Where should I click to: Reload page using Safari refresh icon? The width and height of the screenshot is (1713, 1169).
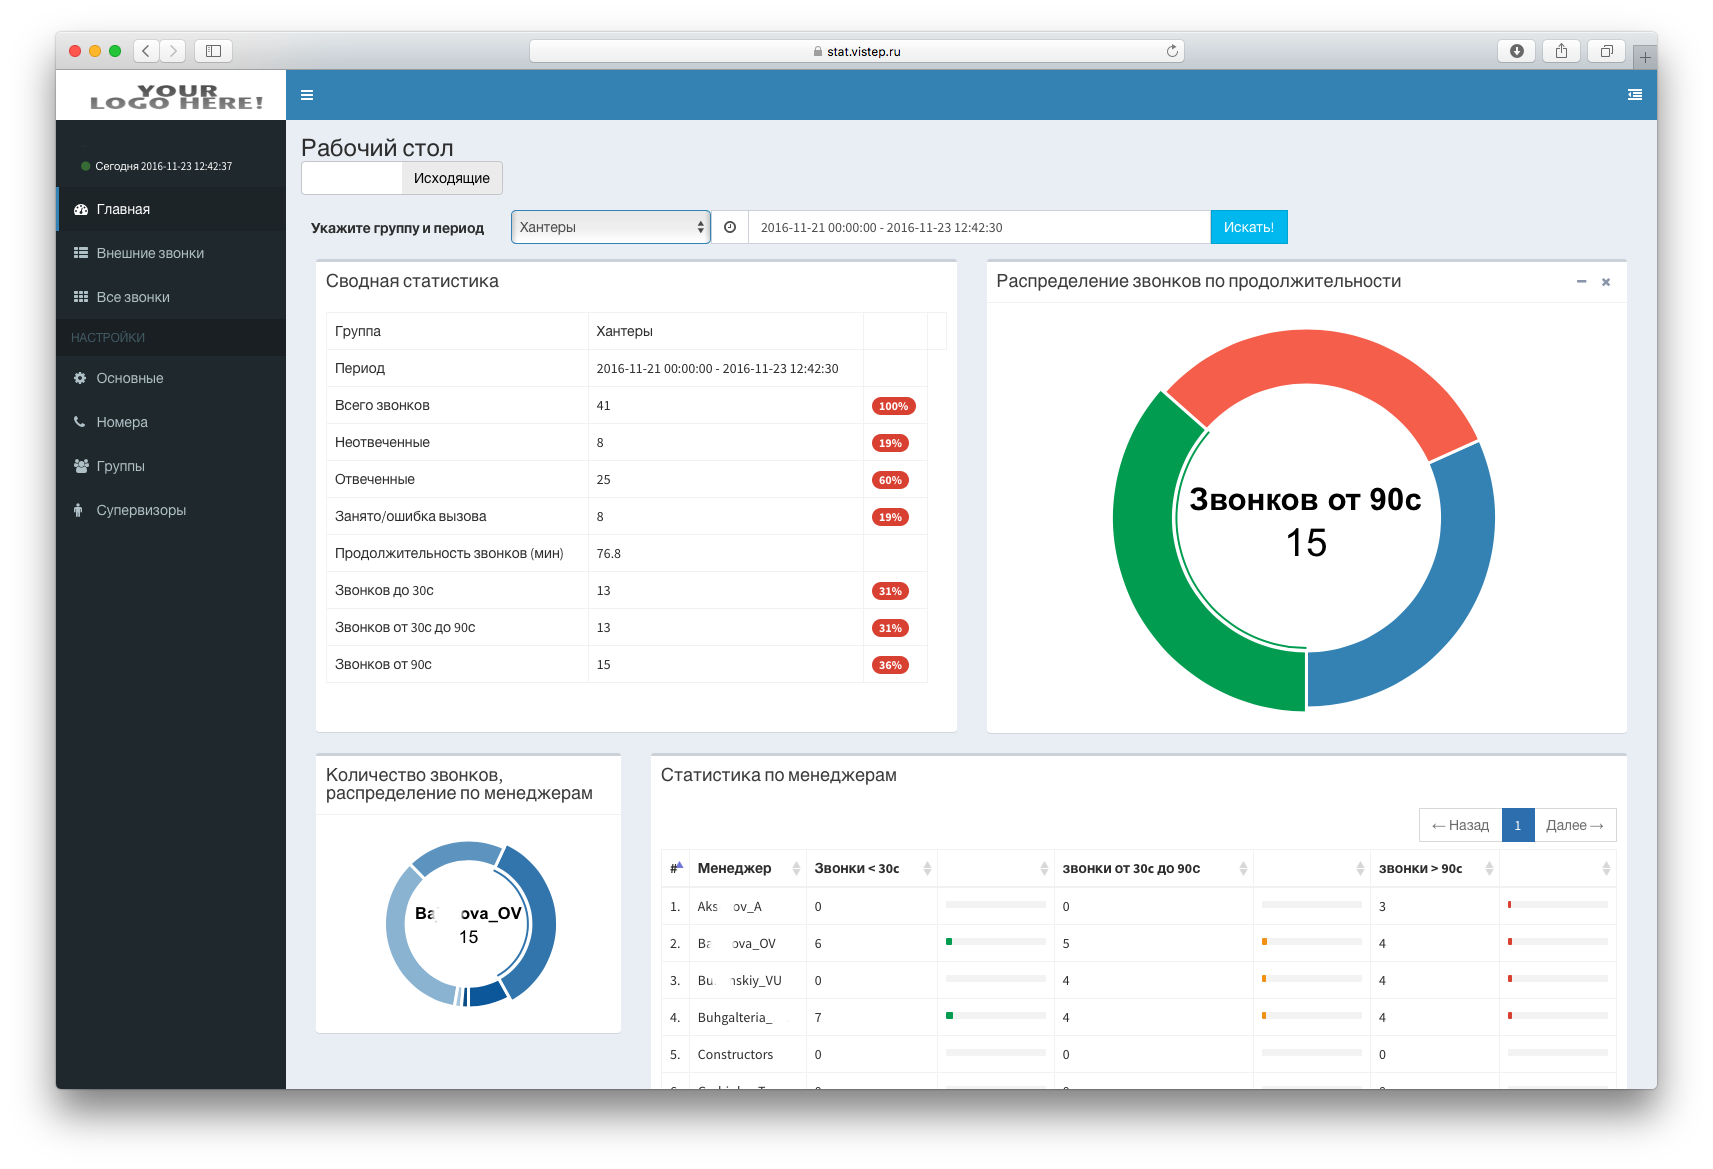point(1172,51)
